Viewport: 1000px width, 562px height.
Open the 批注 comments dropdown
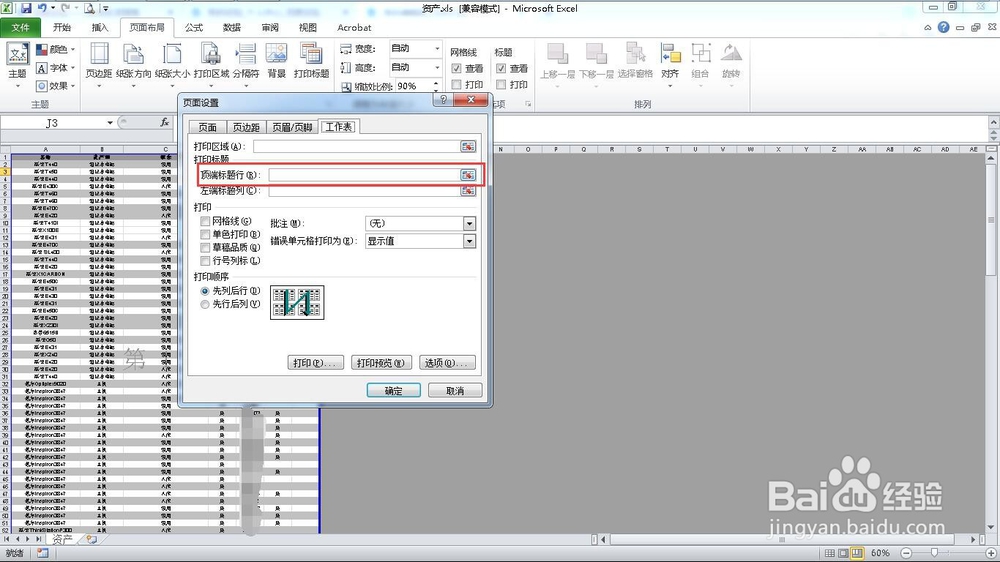click(x=469, y=223)
